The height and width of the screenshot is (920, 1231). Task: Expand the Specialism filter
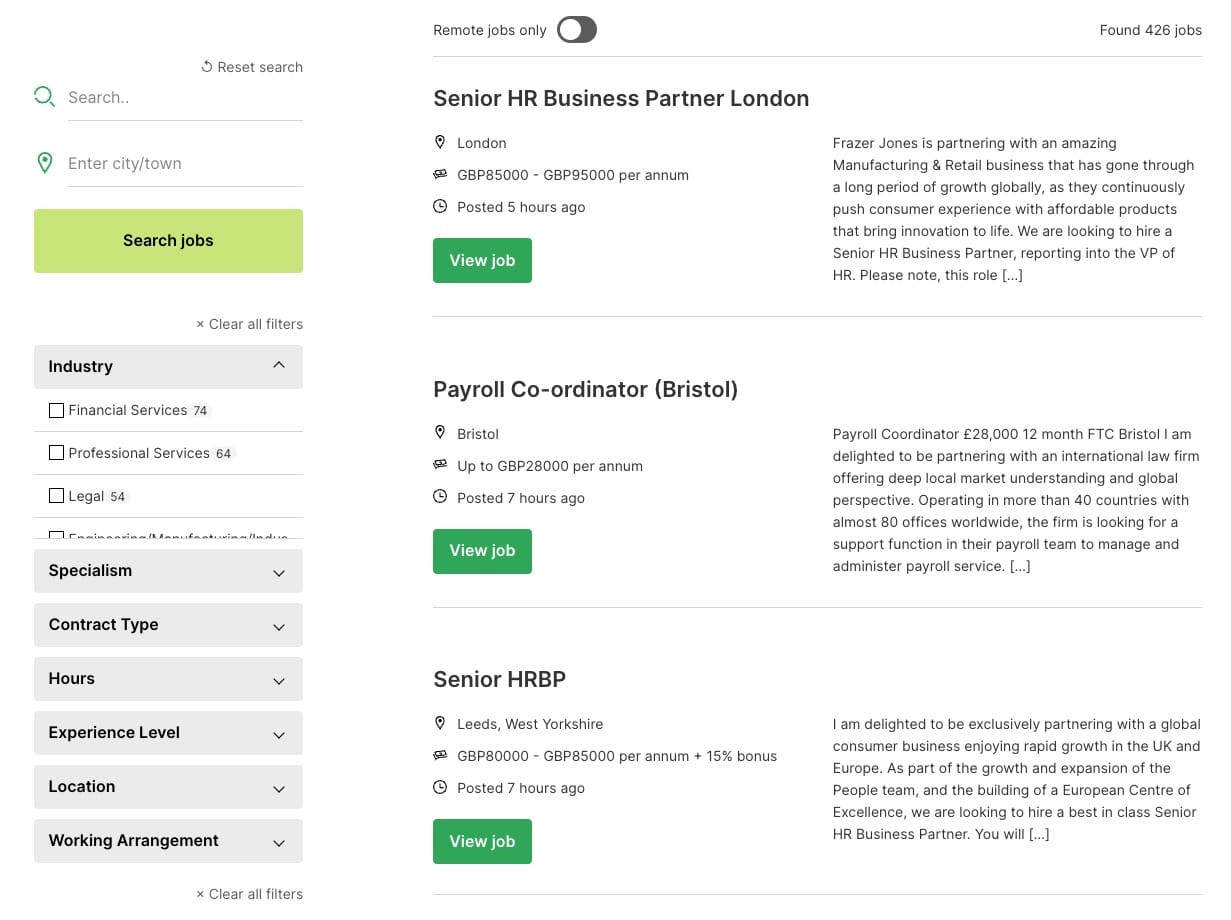click(168, 571)
